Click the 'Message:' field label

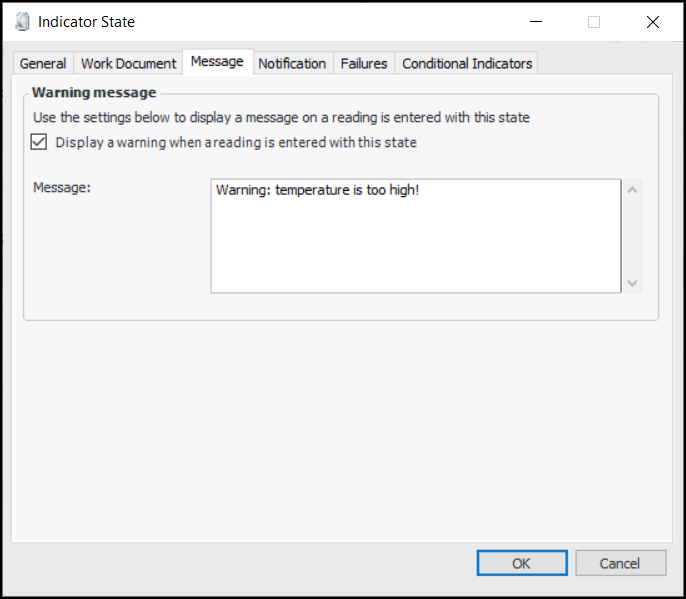point(62,187)
